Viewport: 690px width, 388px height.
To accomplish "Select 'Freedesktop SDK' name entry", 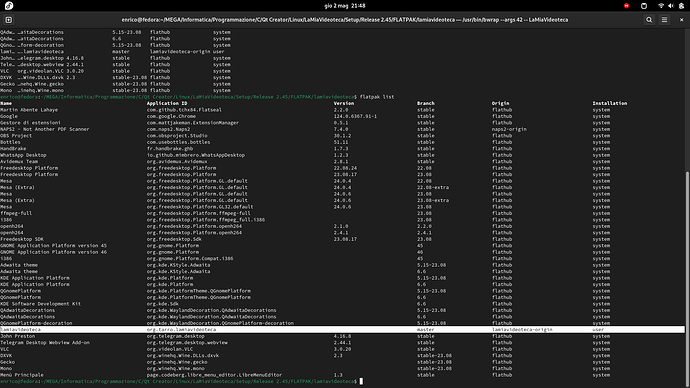I will pos(22,239).
